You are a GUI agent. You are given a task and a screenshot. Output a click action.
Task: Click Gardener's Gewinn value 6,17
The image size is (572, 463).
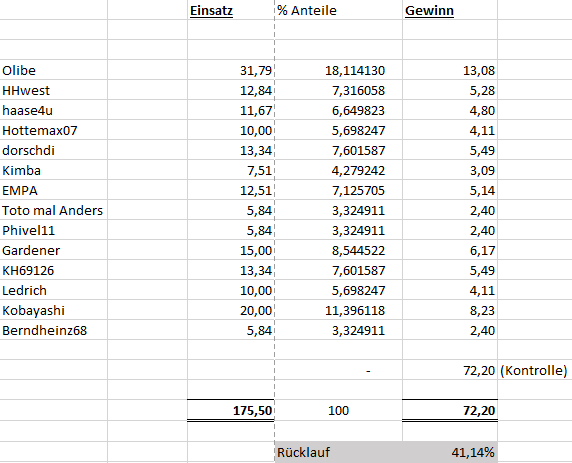(x=450, y=250)
